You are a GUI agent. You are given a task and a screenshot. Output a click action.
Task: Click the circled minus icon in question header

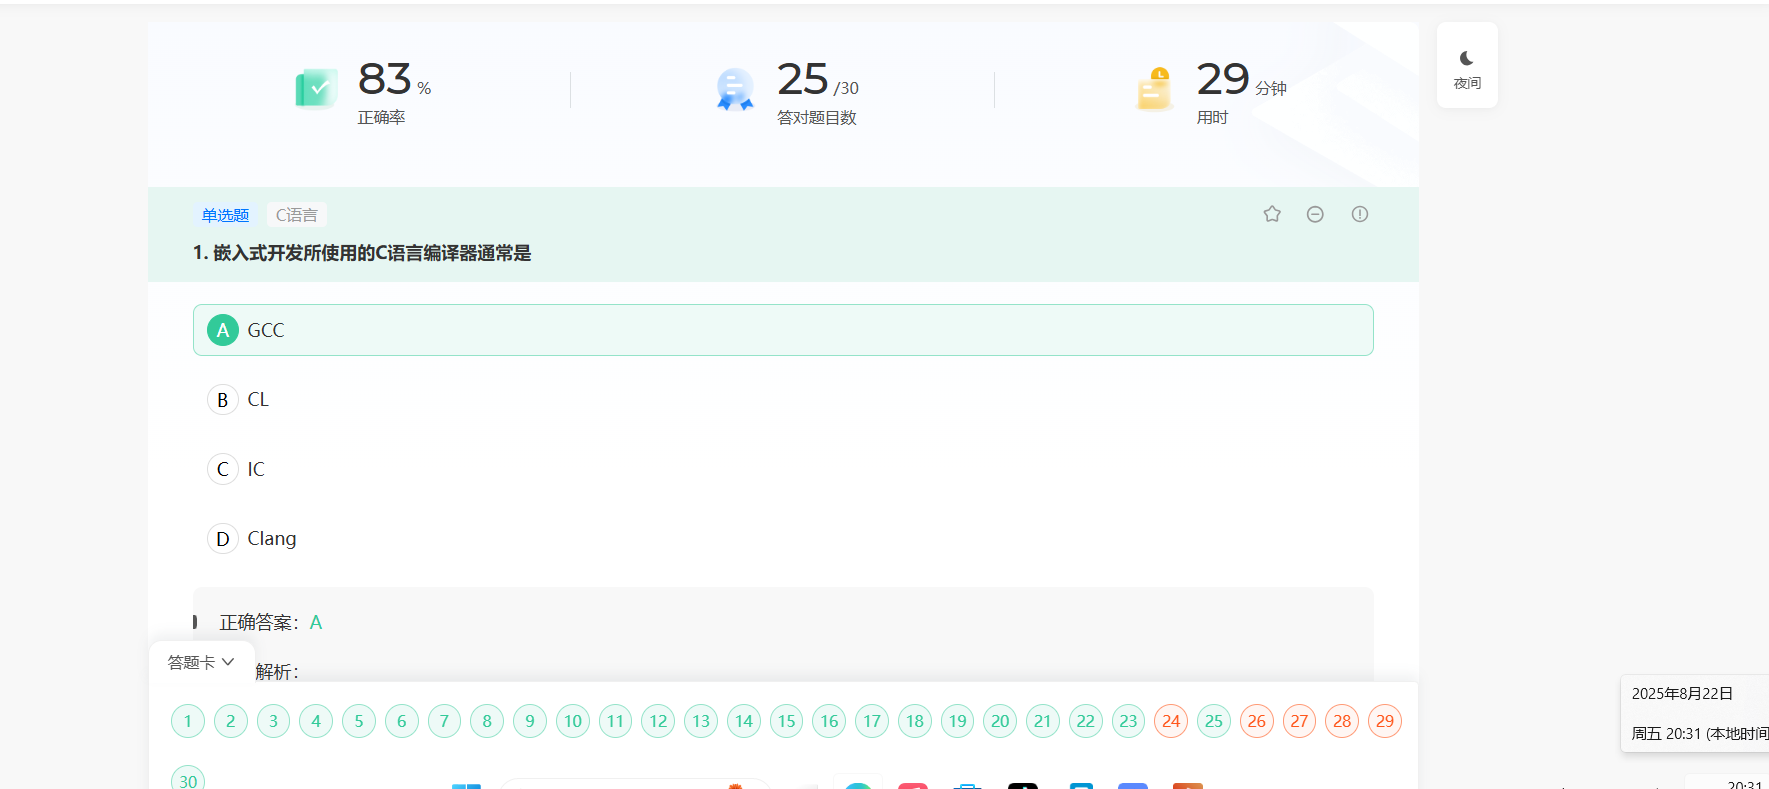(x=1315, y=214)
